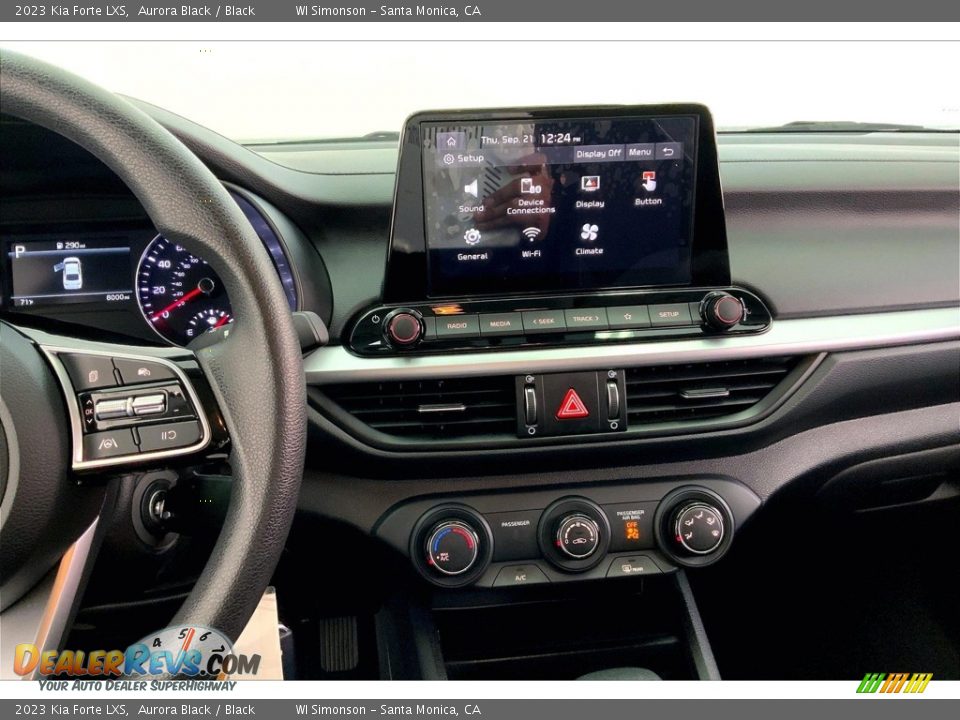This screenshot has height=720, width=960.
Task: Click the right vent airflow wheel
Action: pos(613,401)
